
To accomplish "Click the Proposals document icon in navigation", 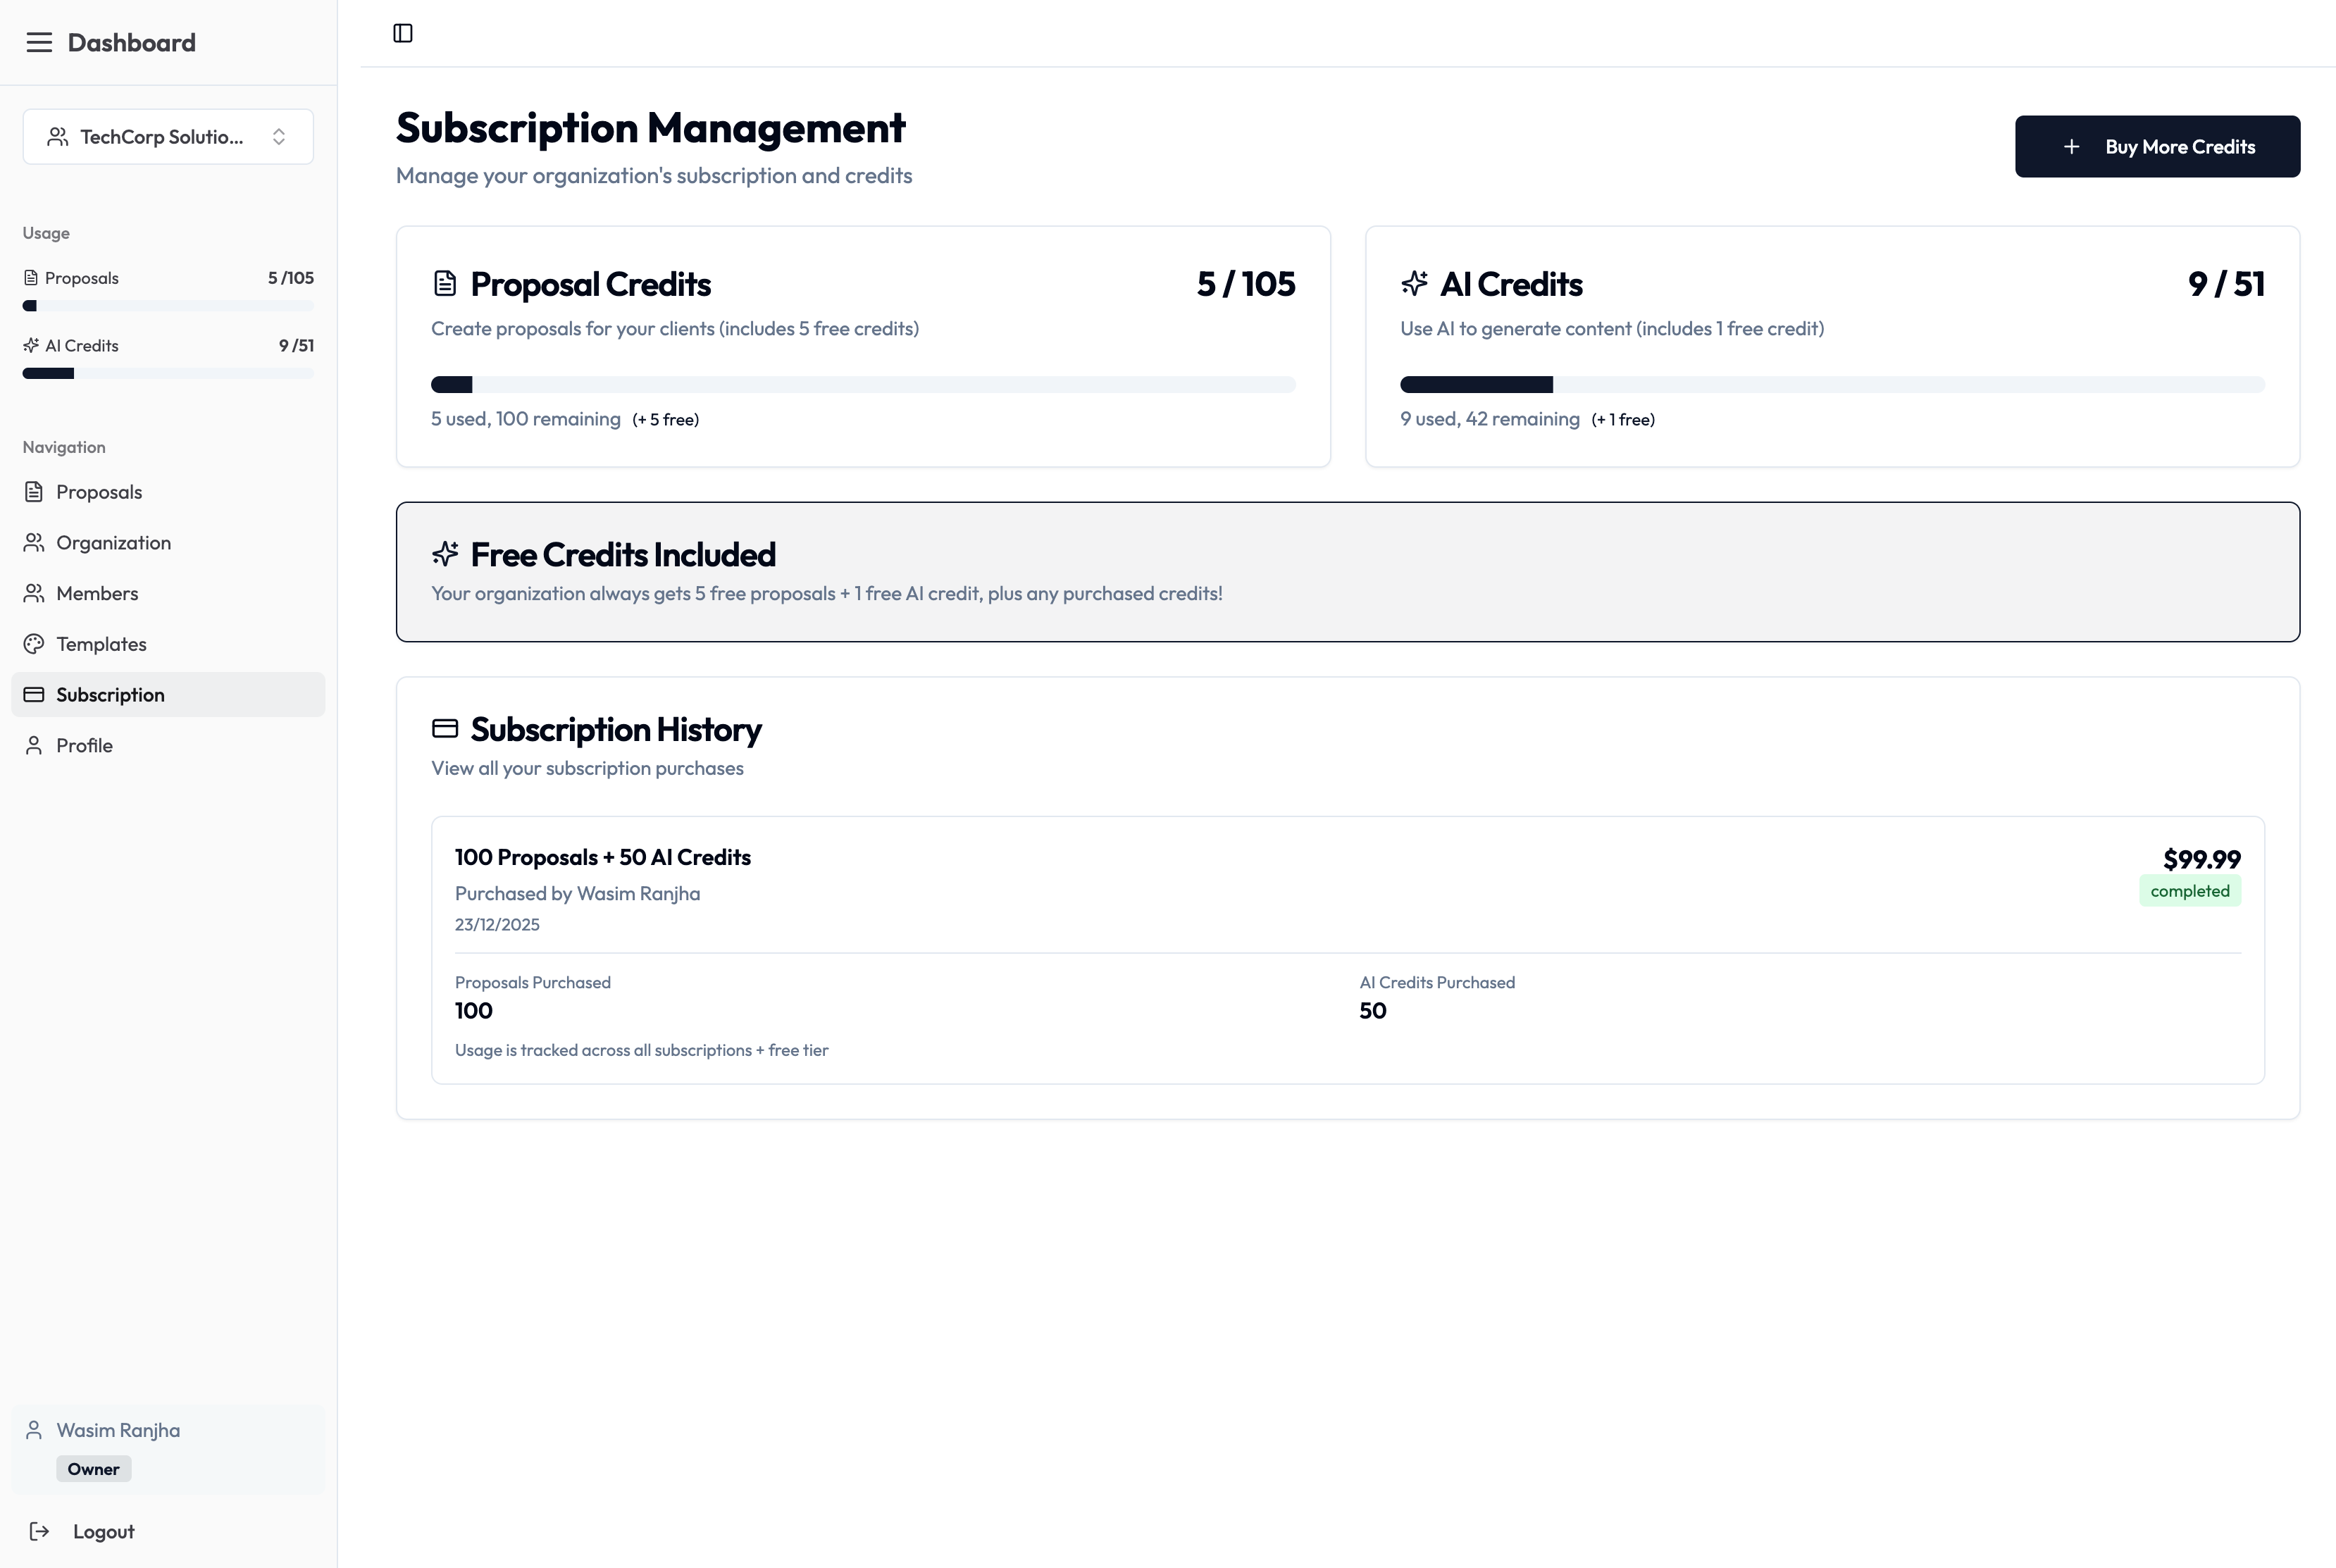I will pyautogui.click(x=34, y=492).
